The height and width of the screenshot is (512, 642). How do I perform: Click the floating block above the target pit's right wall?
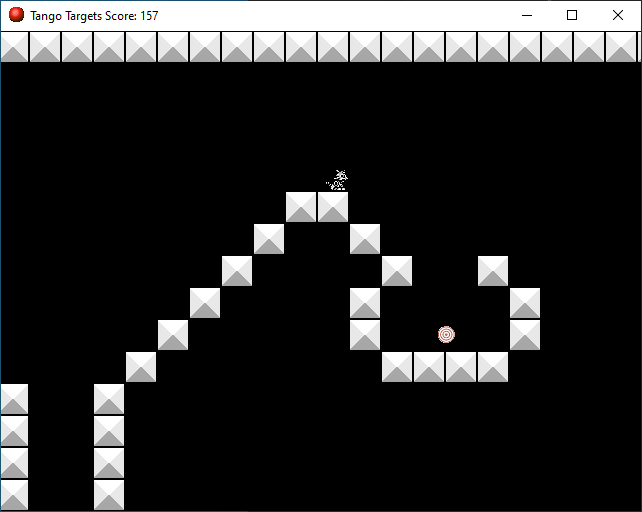pos(493,271)
